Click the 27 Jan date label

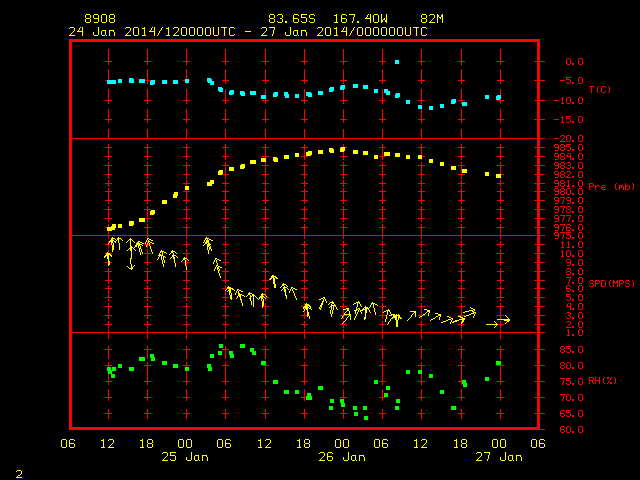click(x=499, y=457)
